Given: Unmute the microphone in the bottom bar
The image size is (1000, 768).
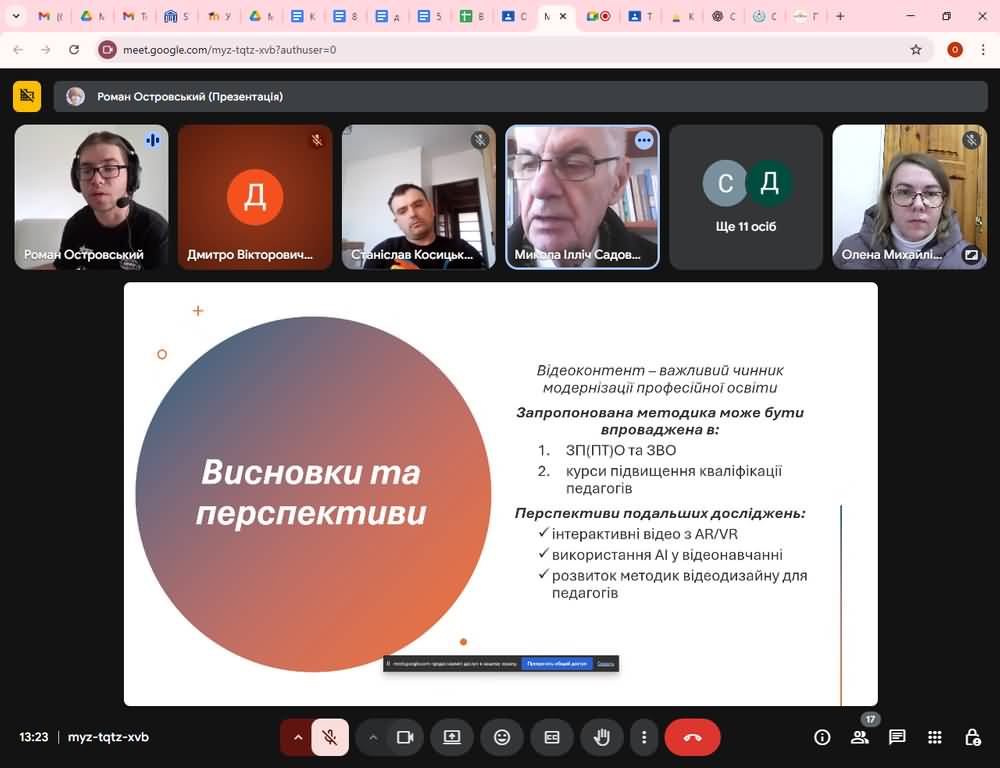Looking at the screenshot, I should click(329, 737).
